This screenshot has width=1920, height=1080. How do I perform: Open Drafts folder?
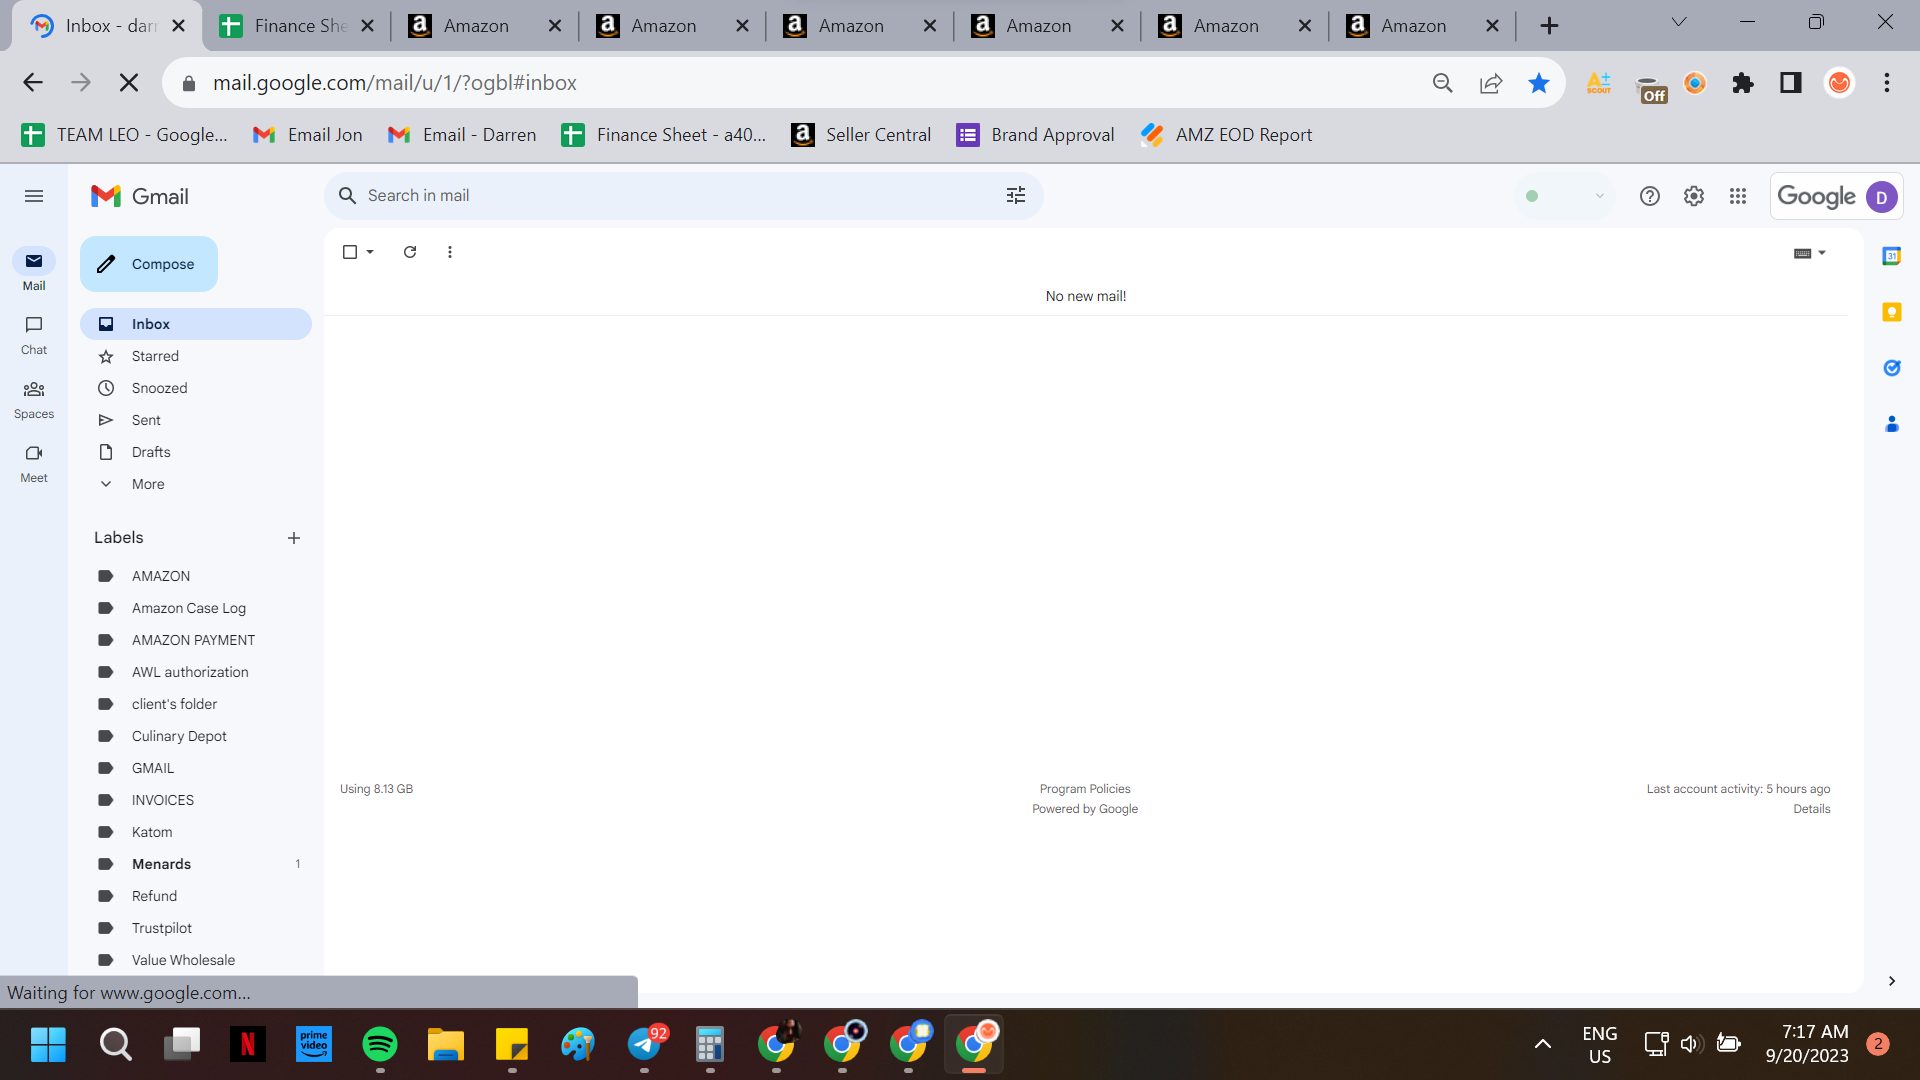coord(196,452)
